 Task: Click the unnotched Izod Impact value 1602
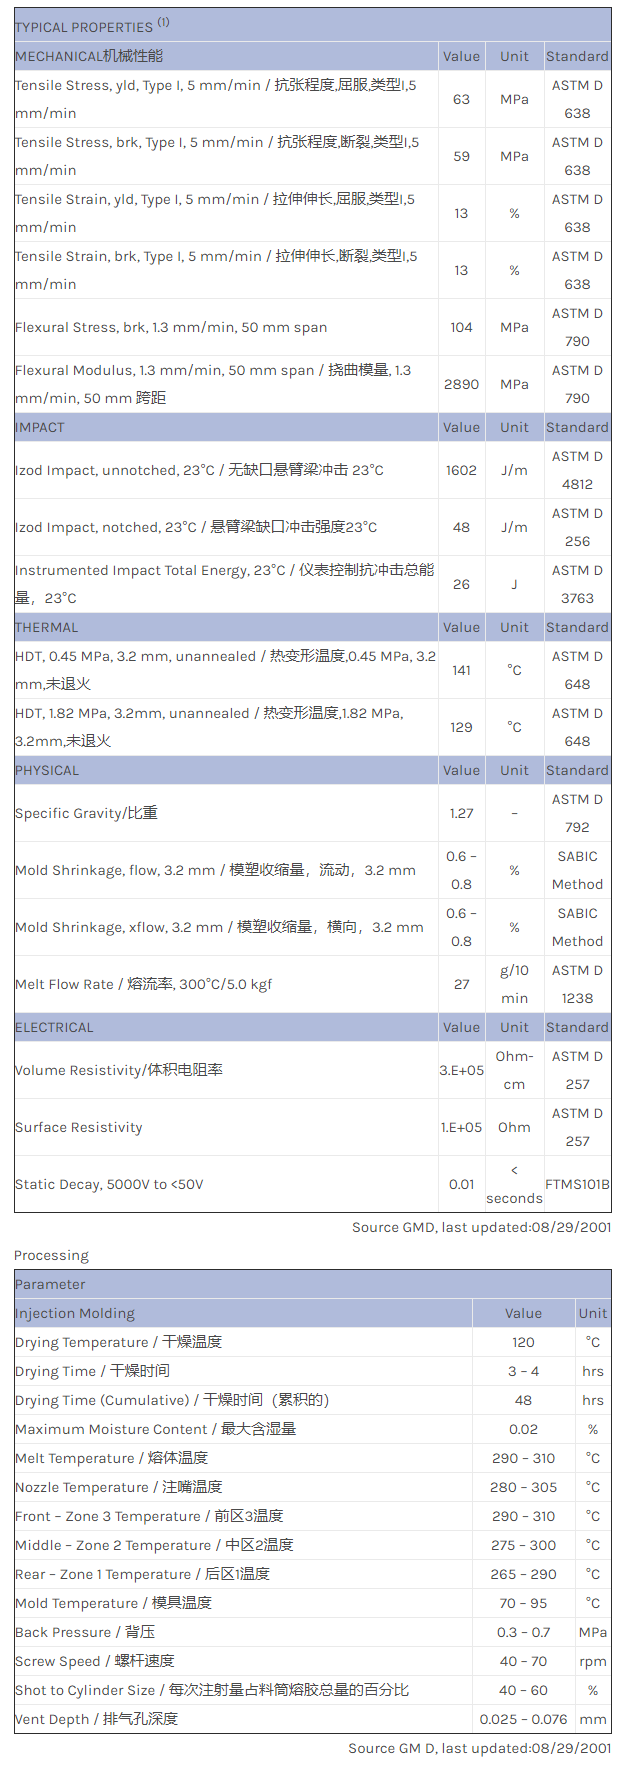coord(461,470)
